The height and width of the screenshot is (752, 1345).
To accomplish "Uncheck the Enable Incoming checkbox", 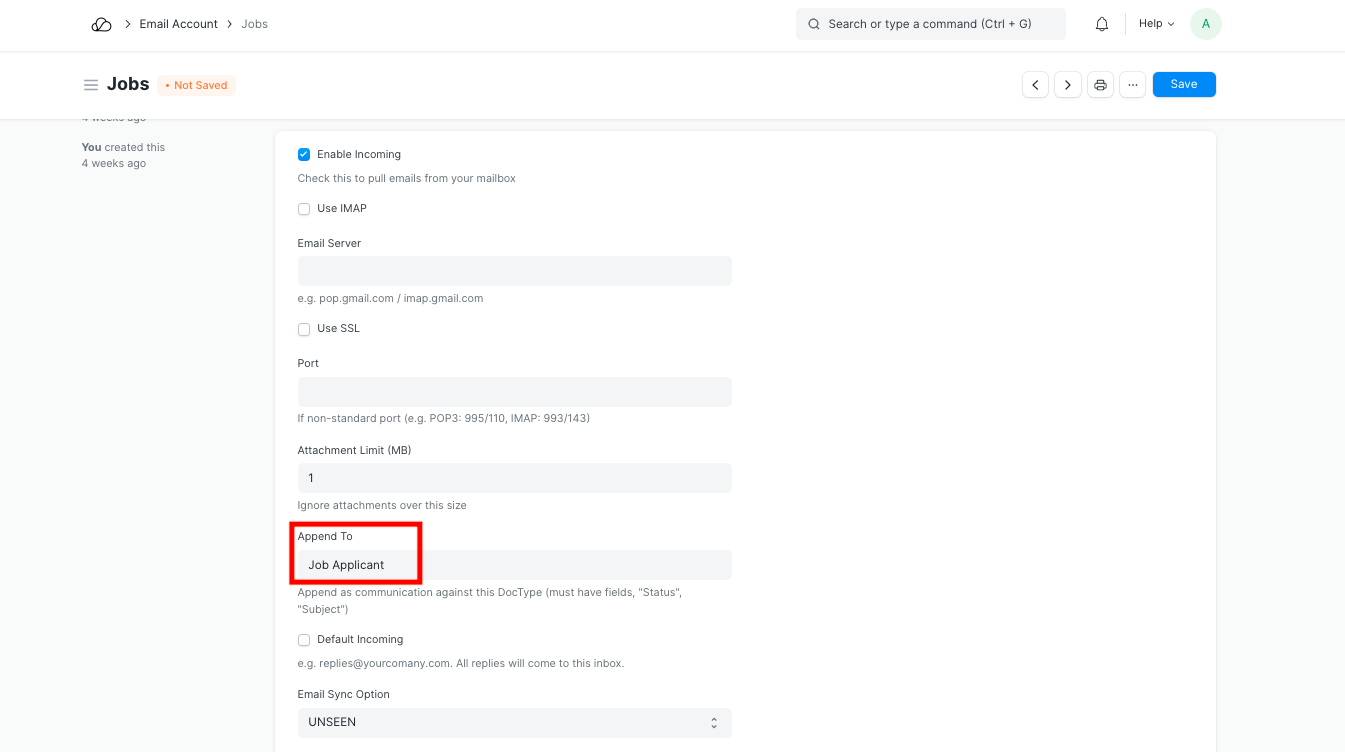I will click(304, 155).
